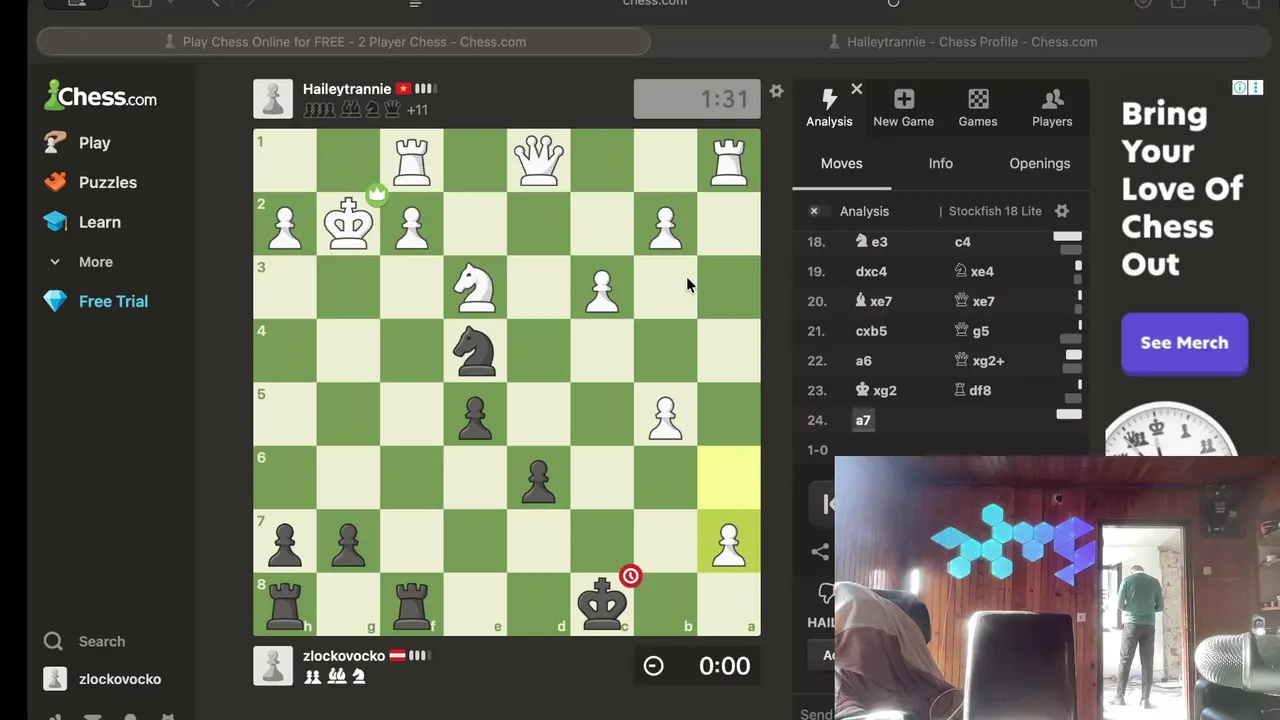Screen dimensions: 1280x720
Task: Close the analysis panel with the X
Action: click(x=856, y=89)
